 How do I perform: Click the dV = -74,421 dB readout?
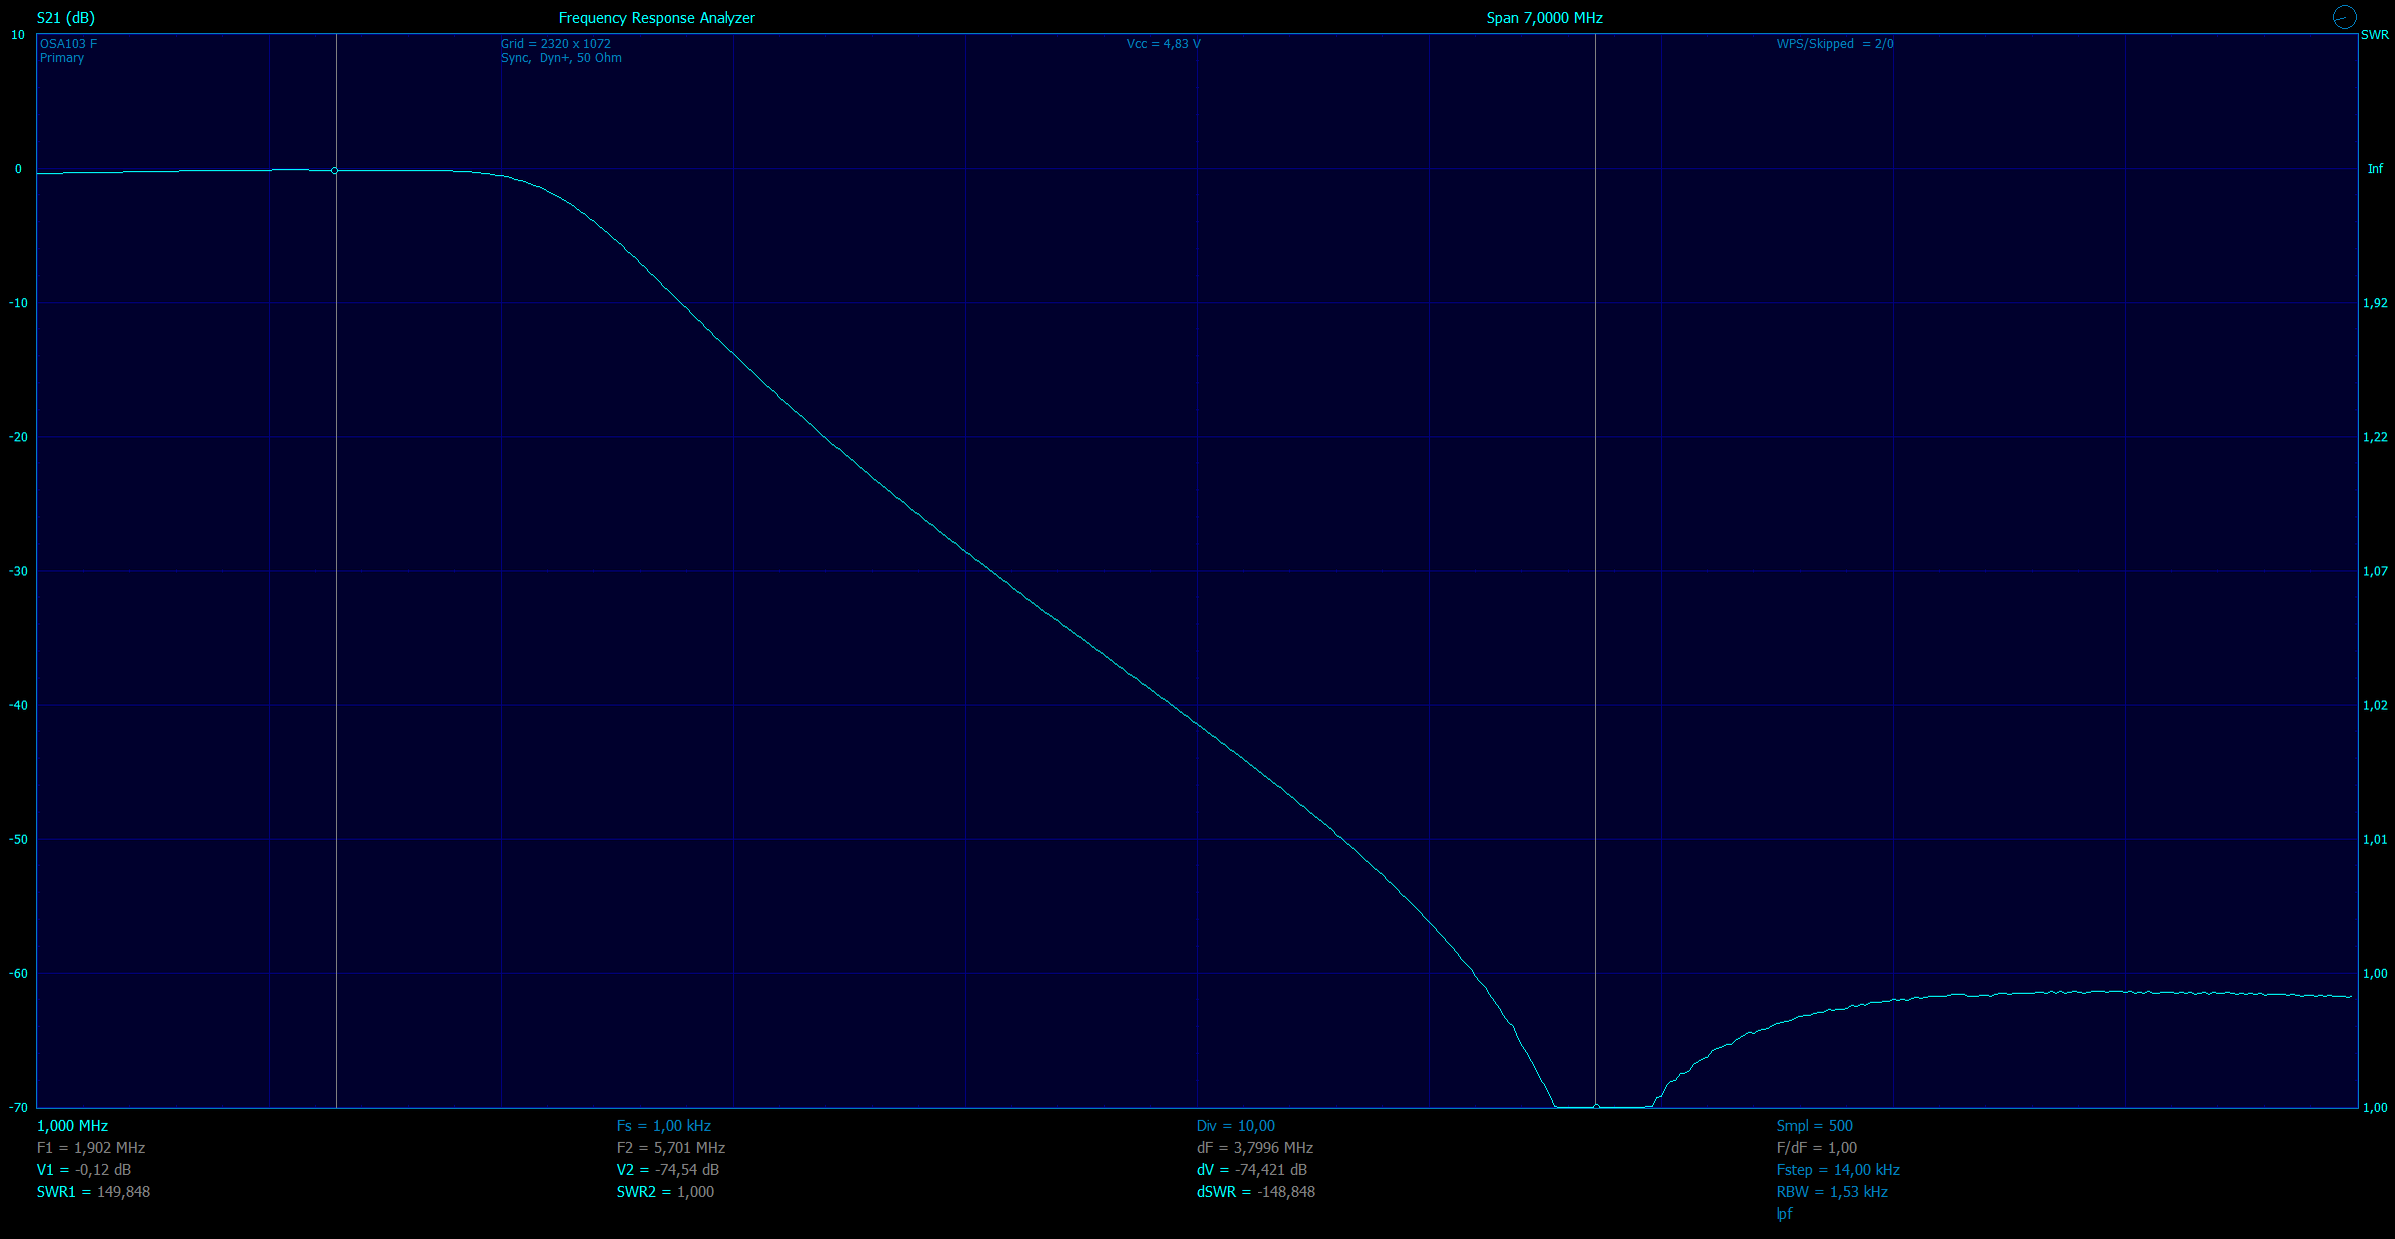[x=1251, y=1170]
